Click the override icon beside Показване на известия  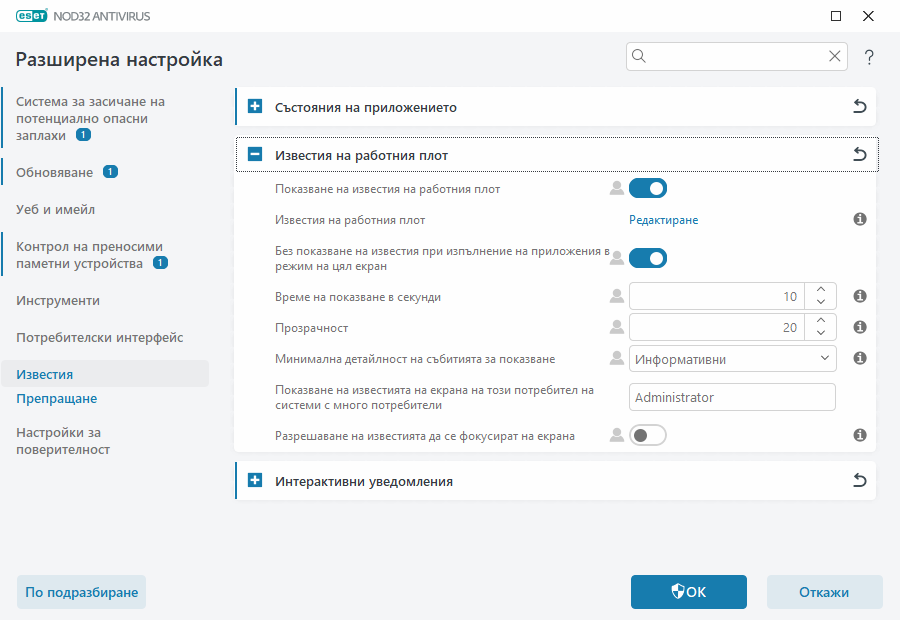(x=616, y=188)
